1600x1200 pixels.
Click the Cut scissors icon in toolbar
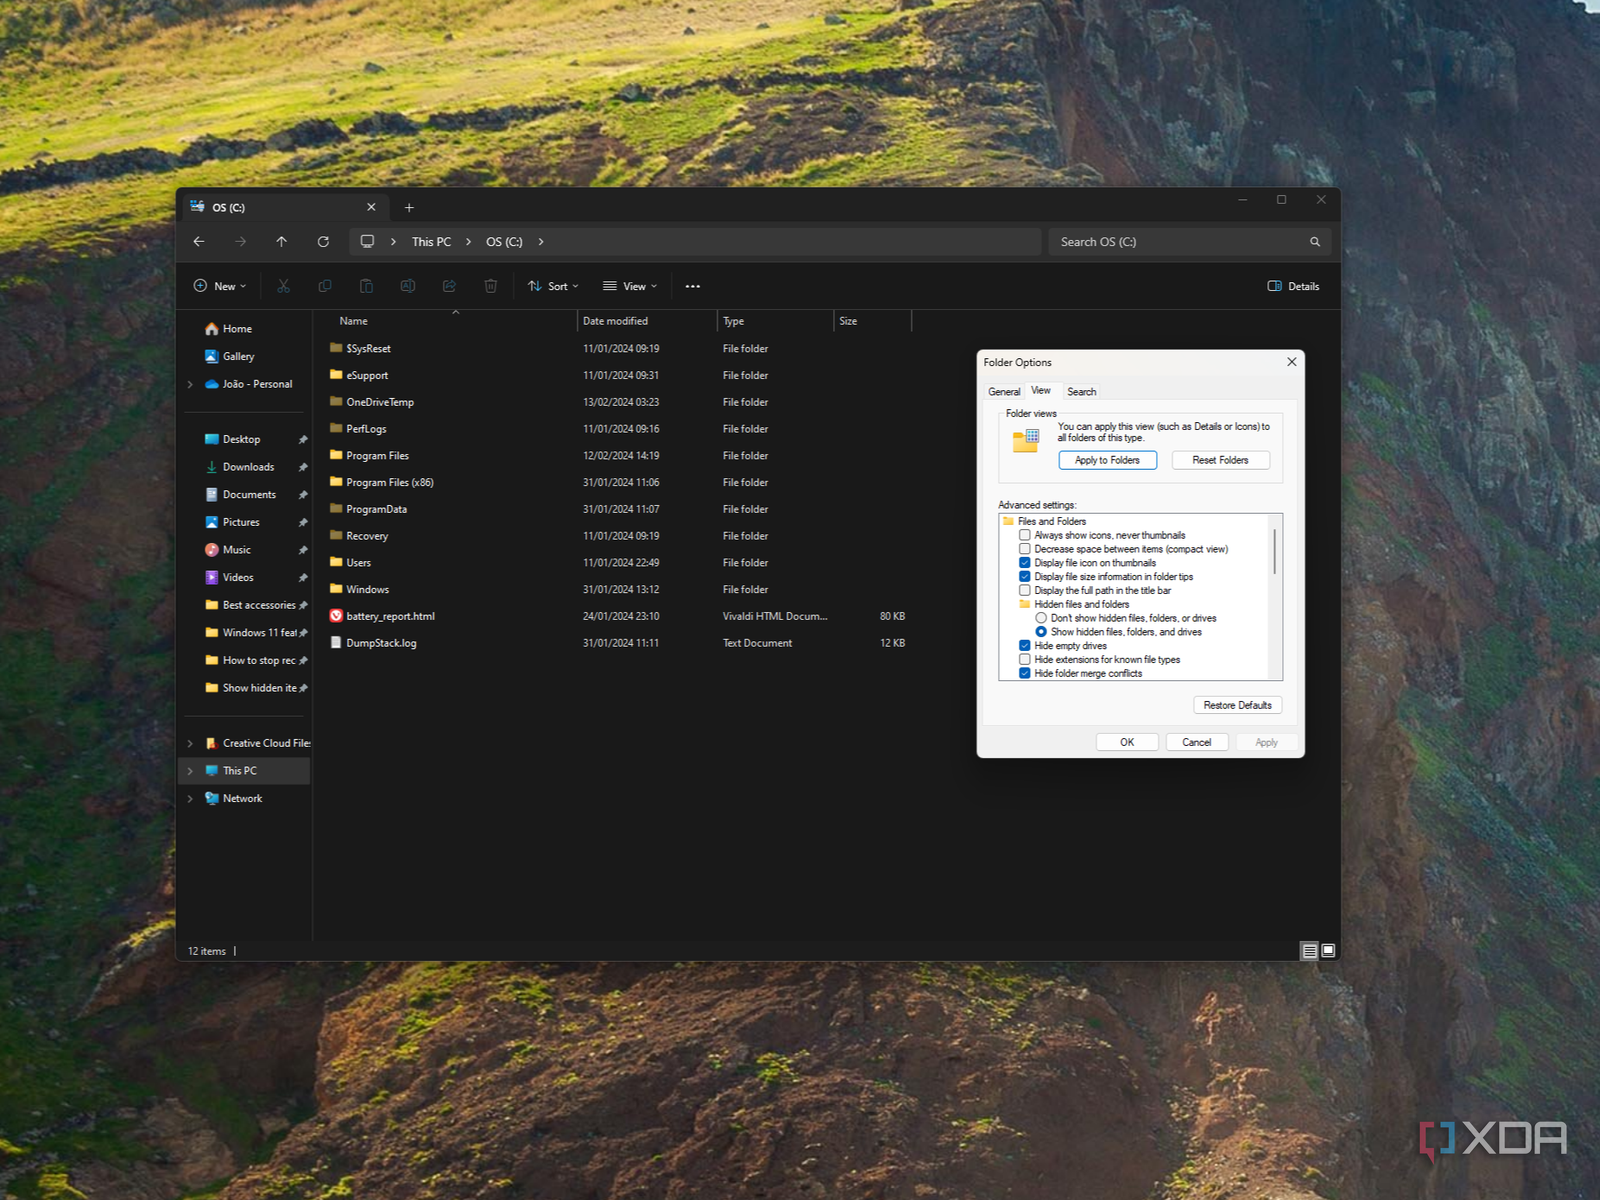click(x=284, y=286)
